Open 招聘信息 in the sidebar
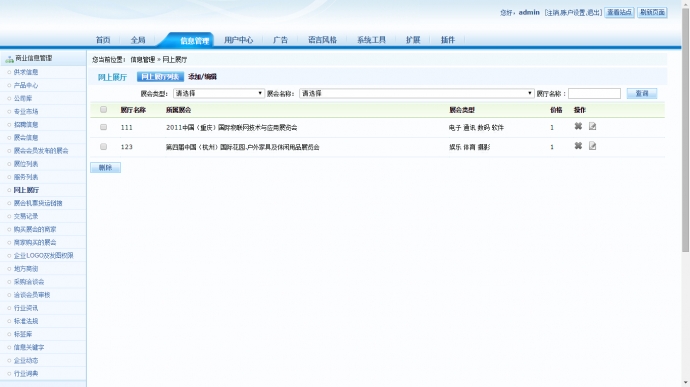The width and height of the screenshot is (690, 387). pos(26,125)
